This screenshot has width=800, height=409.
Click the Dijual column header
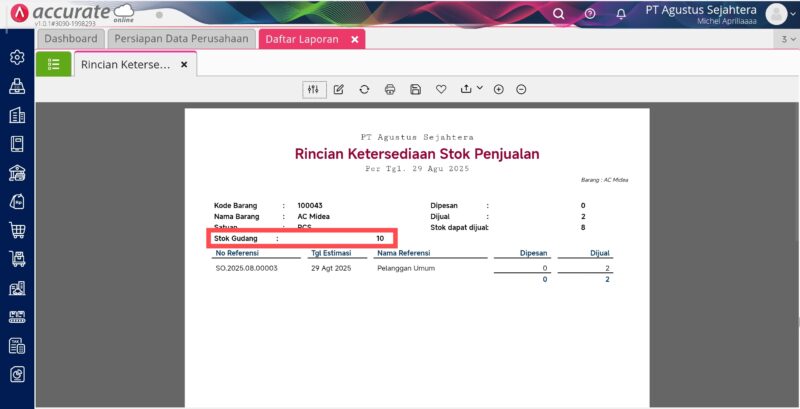599,253
